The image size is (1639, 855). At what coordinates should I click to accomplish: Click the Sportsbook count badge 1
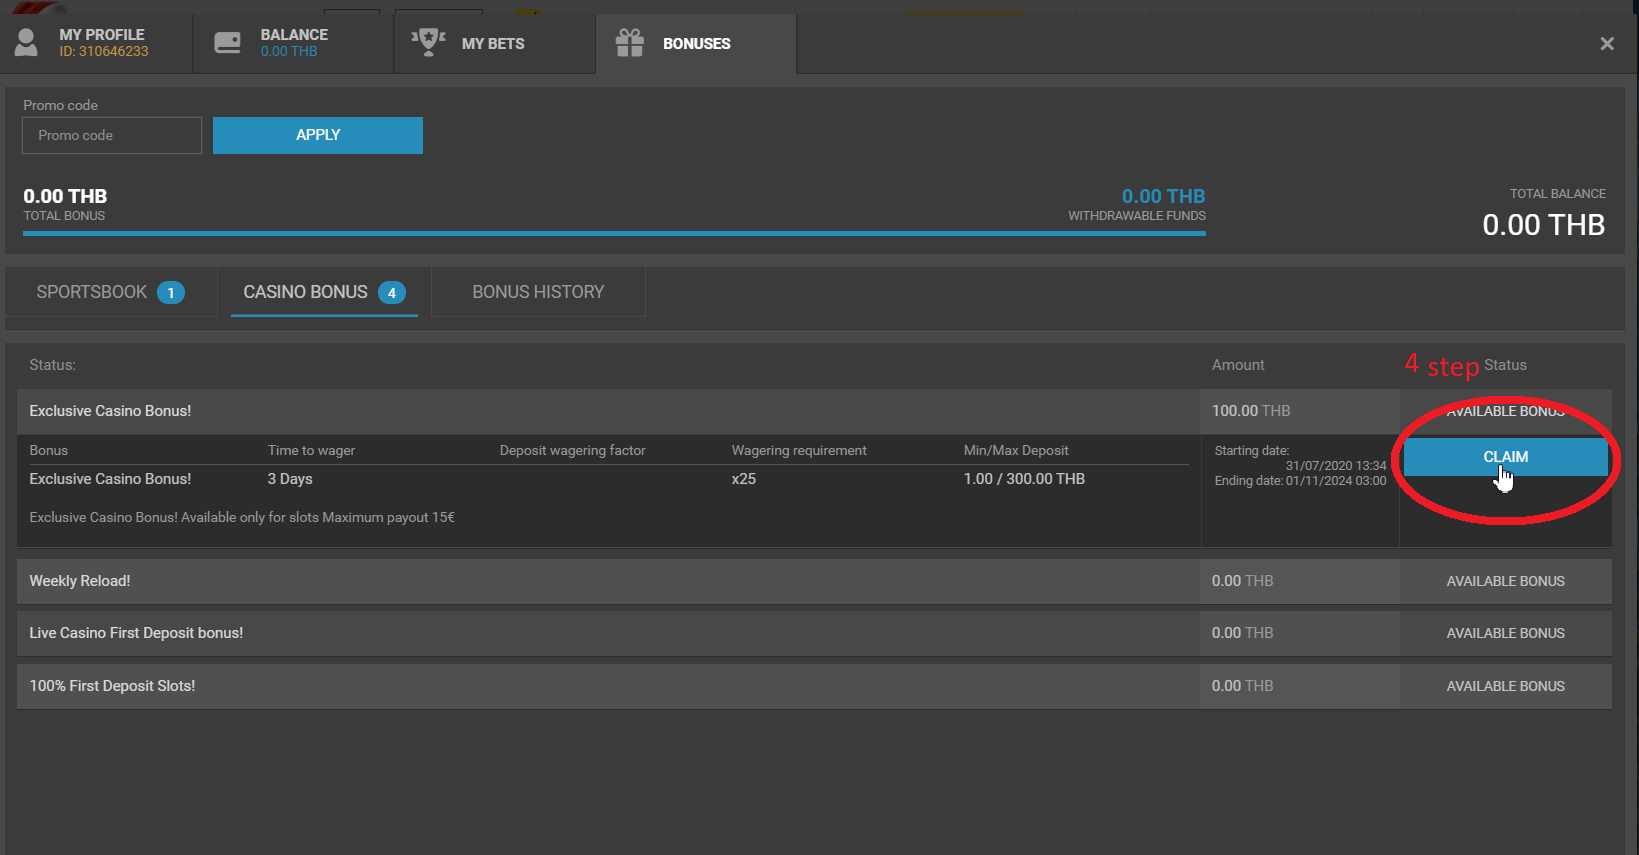pyautogui.click(x=171, y=293)
